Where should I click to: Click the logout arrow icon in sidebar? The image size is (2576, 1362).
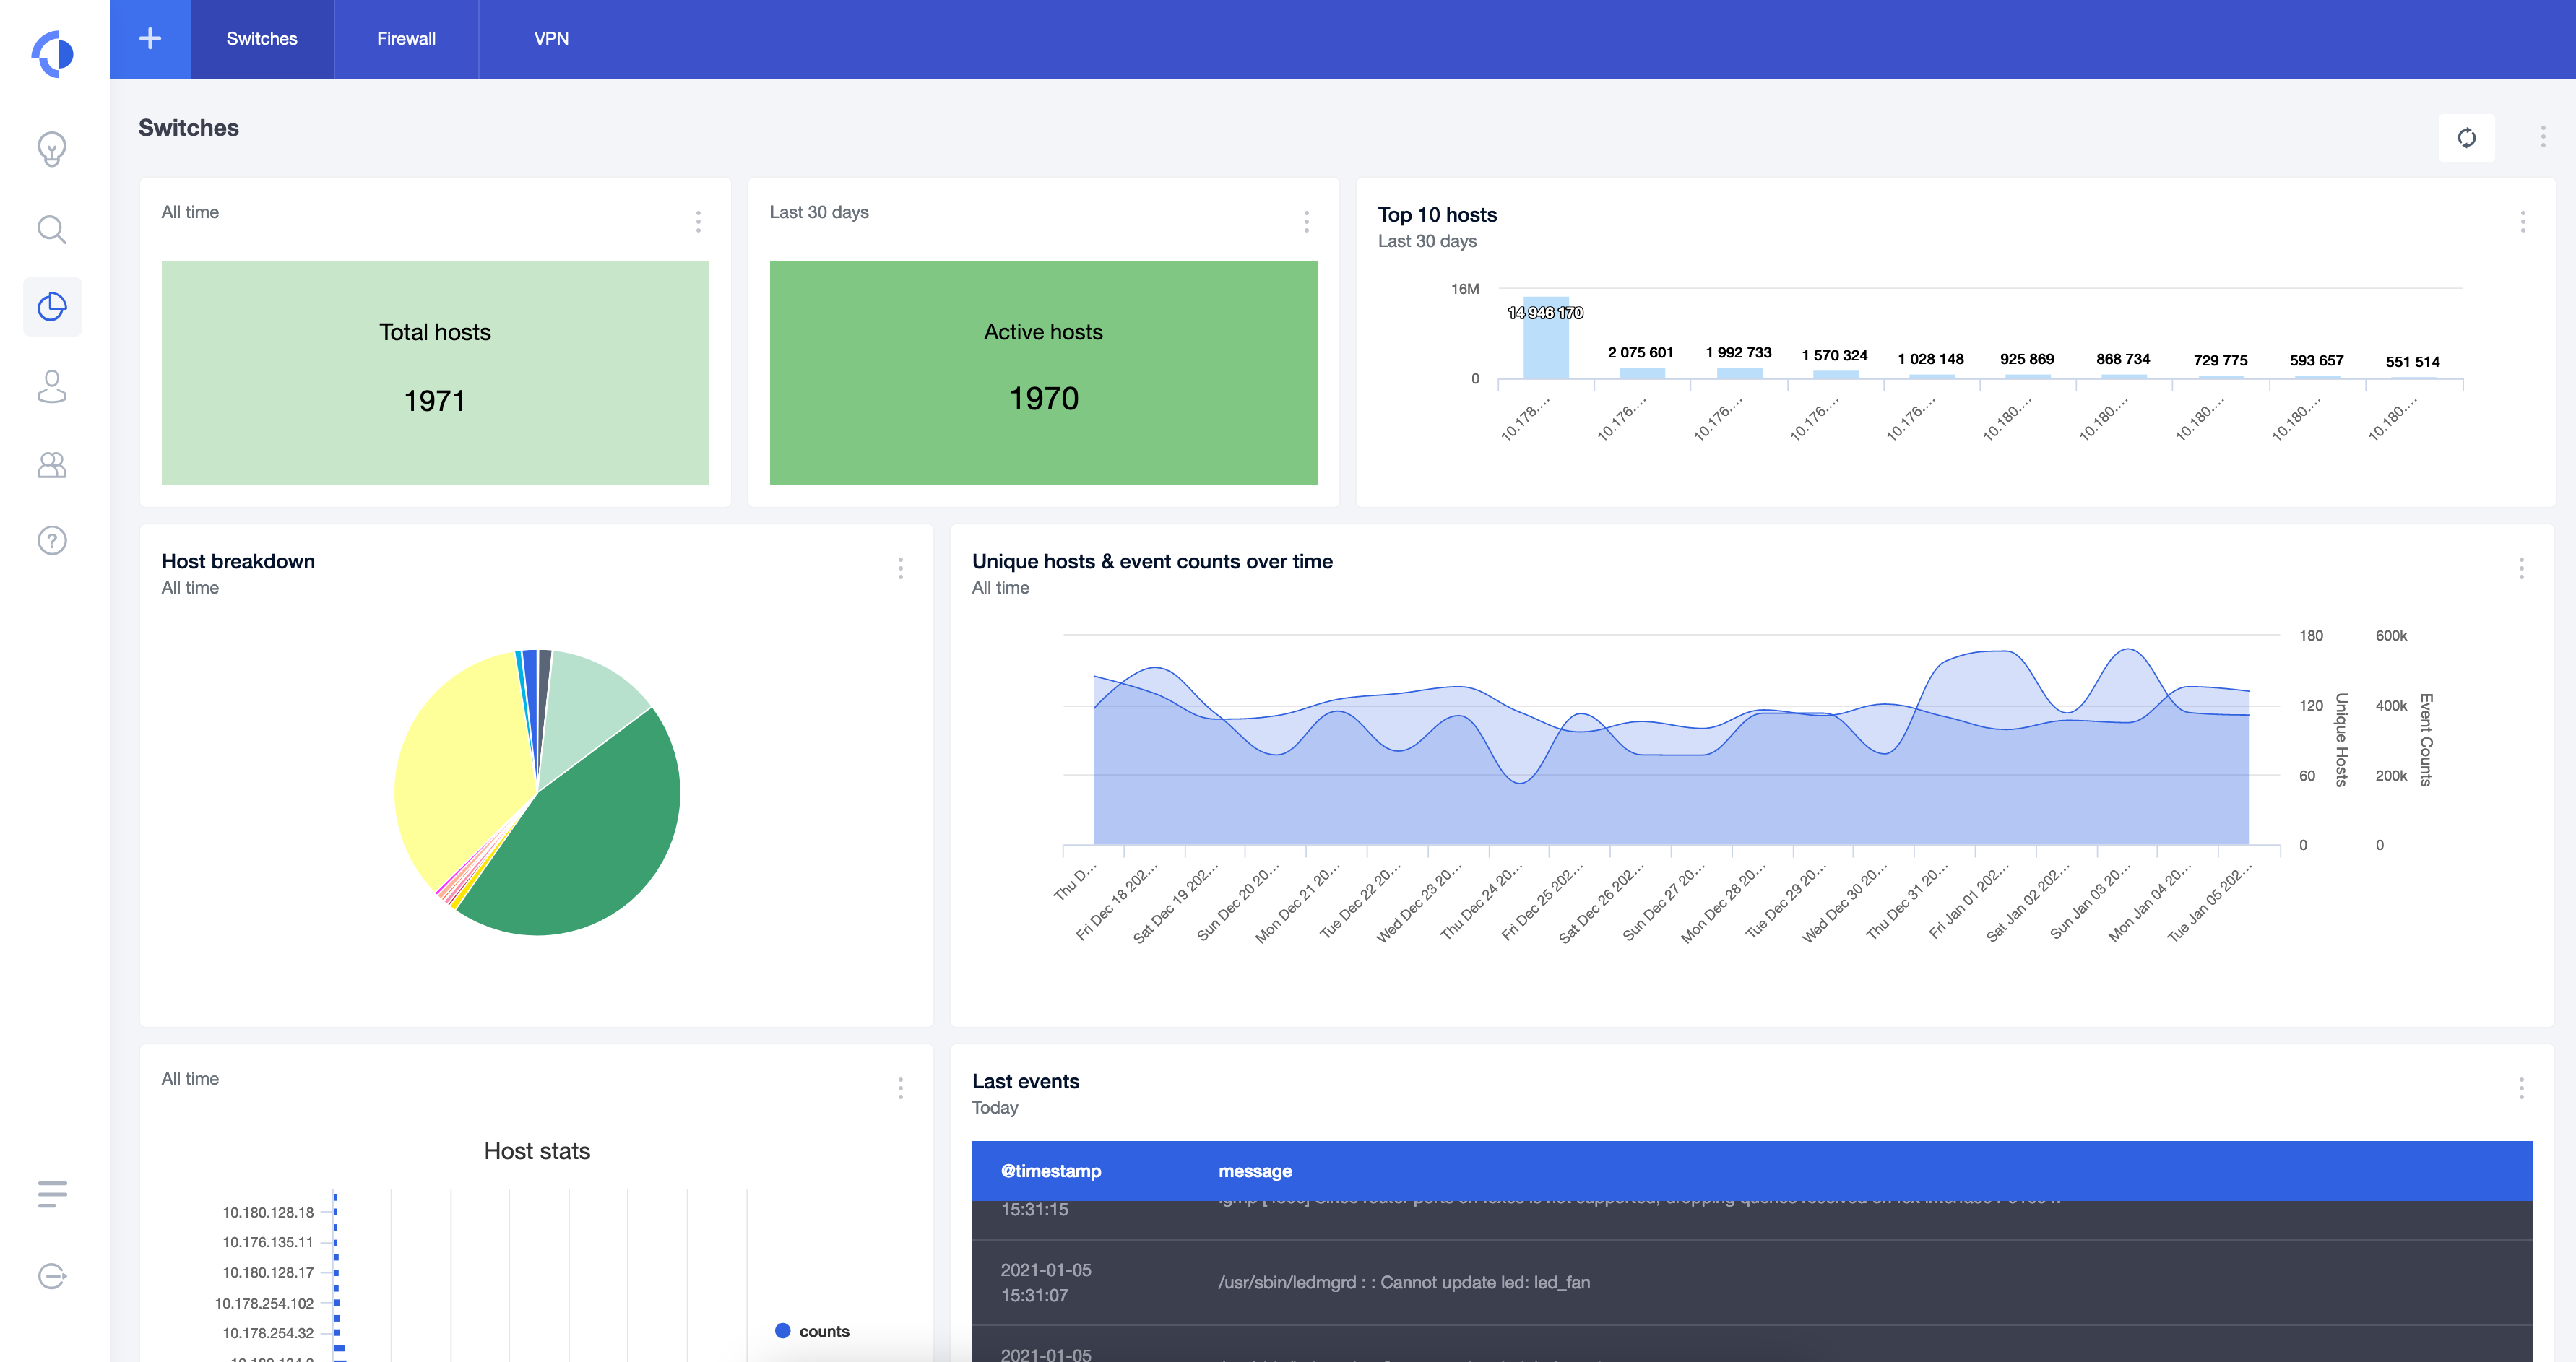click(52, 1276)
